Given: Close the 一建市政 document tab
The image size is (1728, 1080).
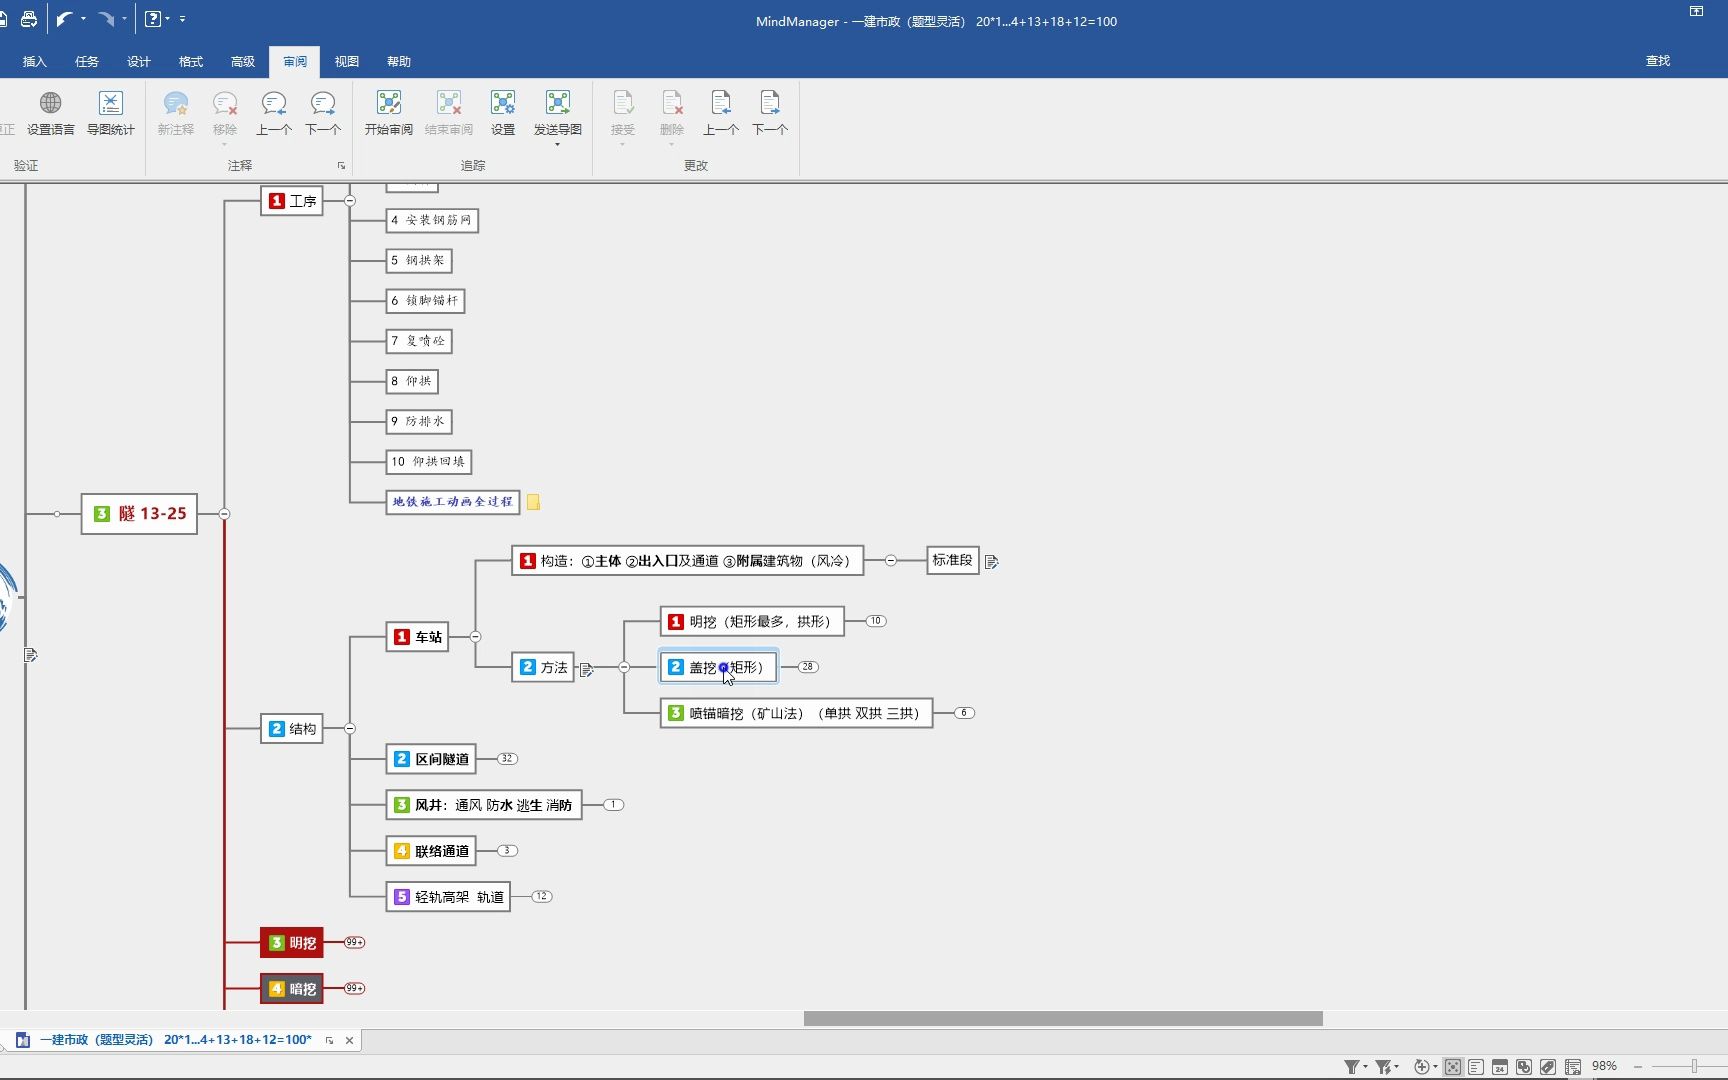Looking at the screenshot, I should [x=349, y=1041].
